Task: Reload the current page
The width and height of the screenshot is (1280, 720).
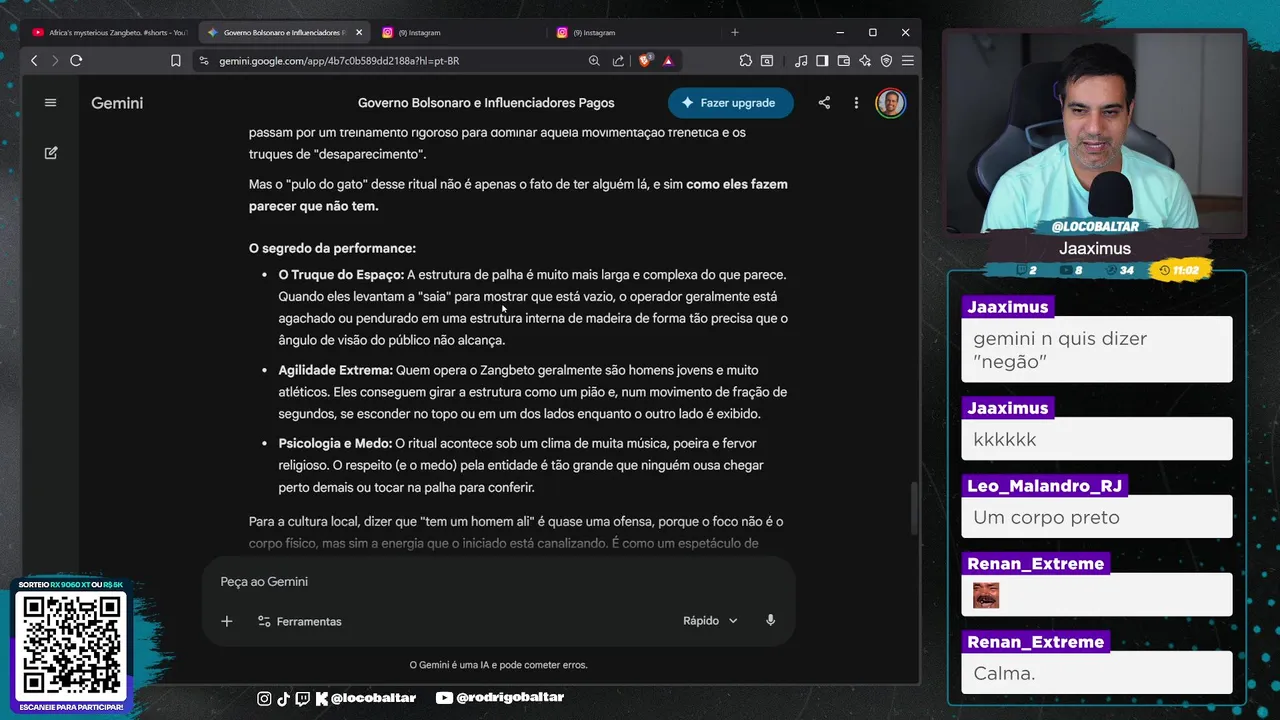Action: (76, 61)
